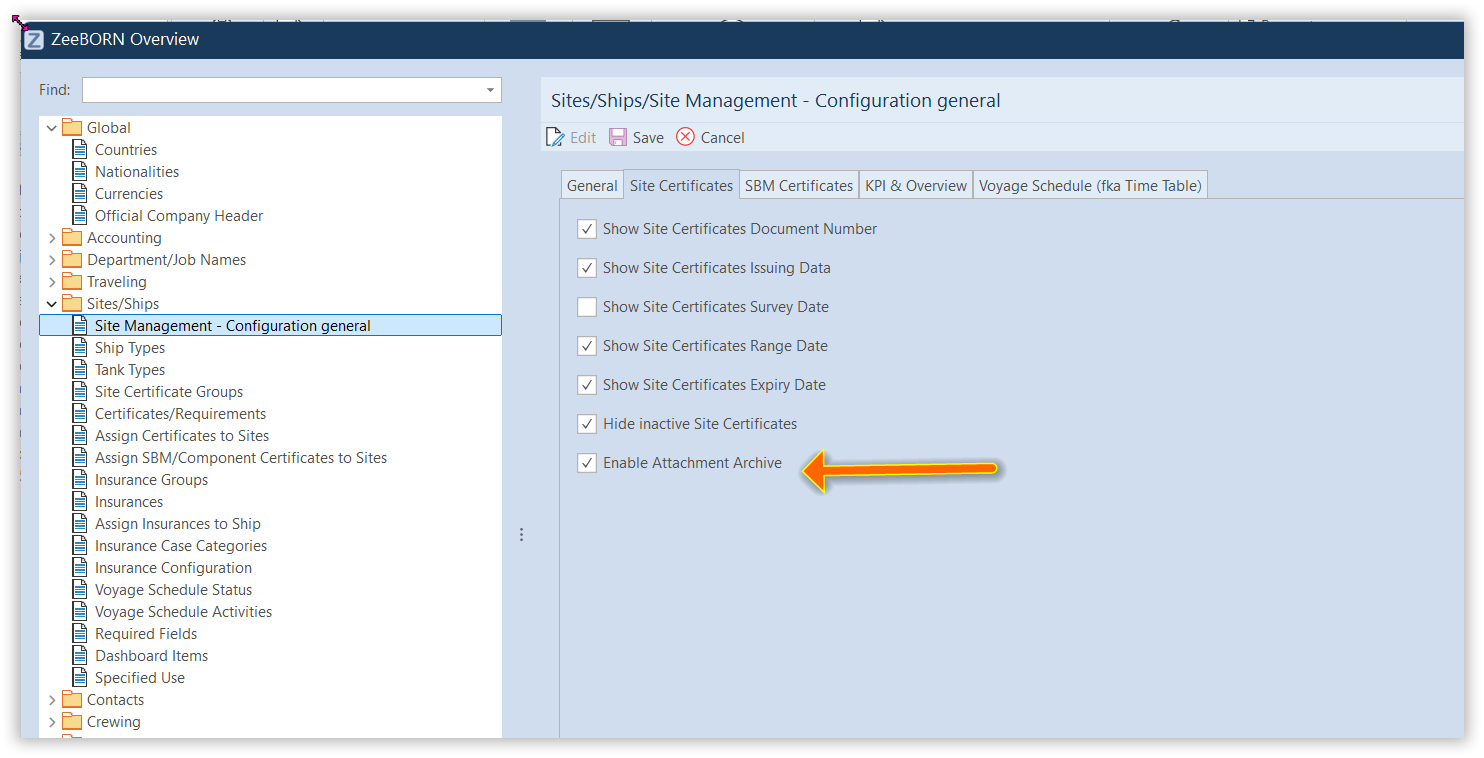Open the SBM Certificates tab
Screen dimensions: 1484x758
[x=799, y=185]
